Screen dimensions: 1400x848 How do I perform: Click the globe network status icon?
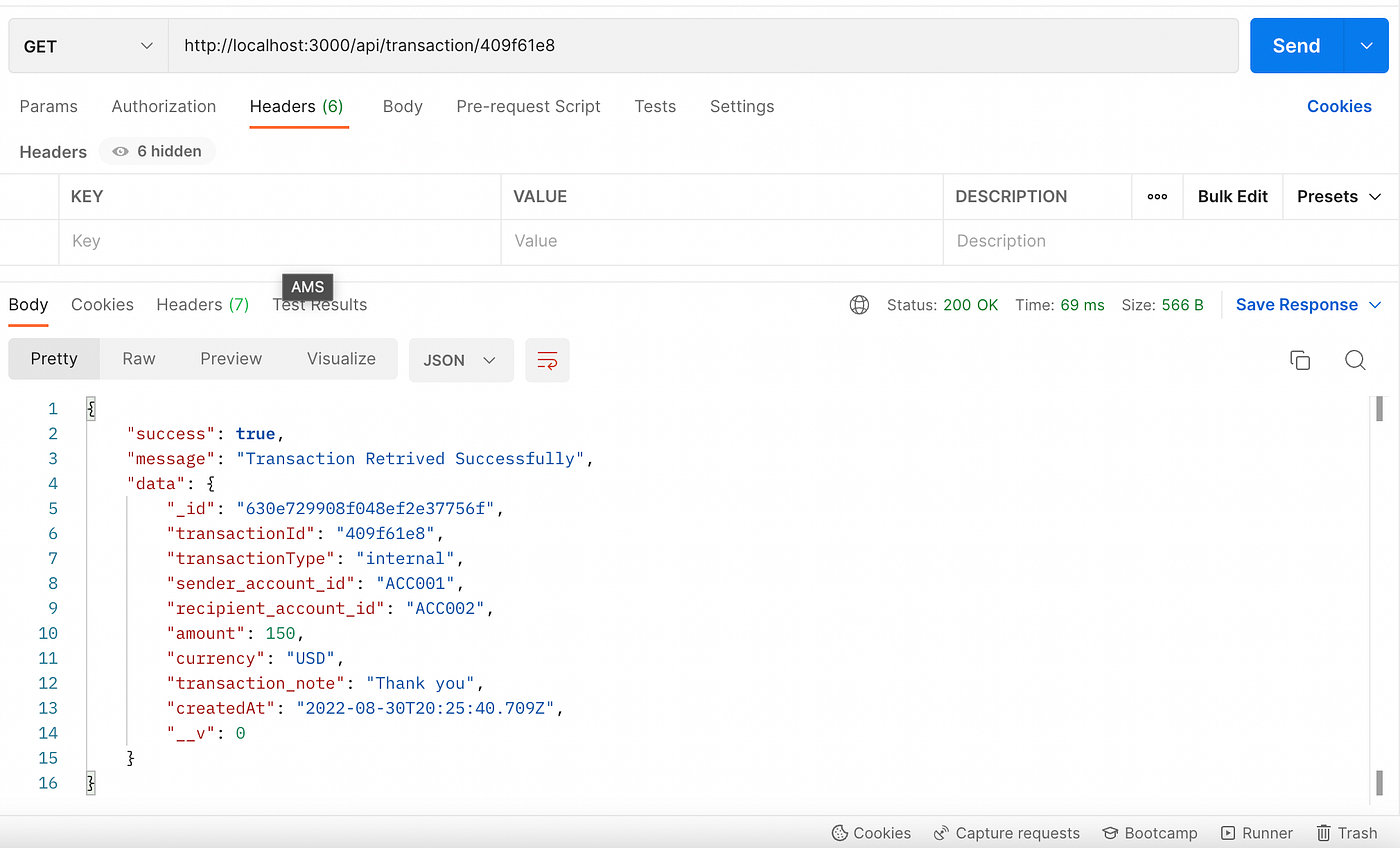[x=859, y=304]
